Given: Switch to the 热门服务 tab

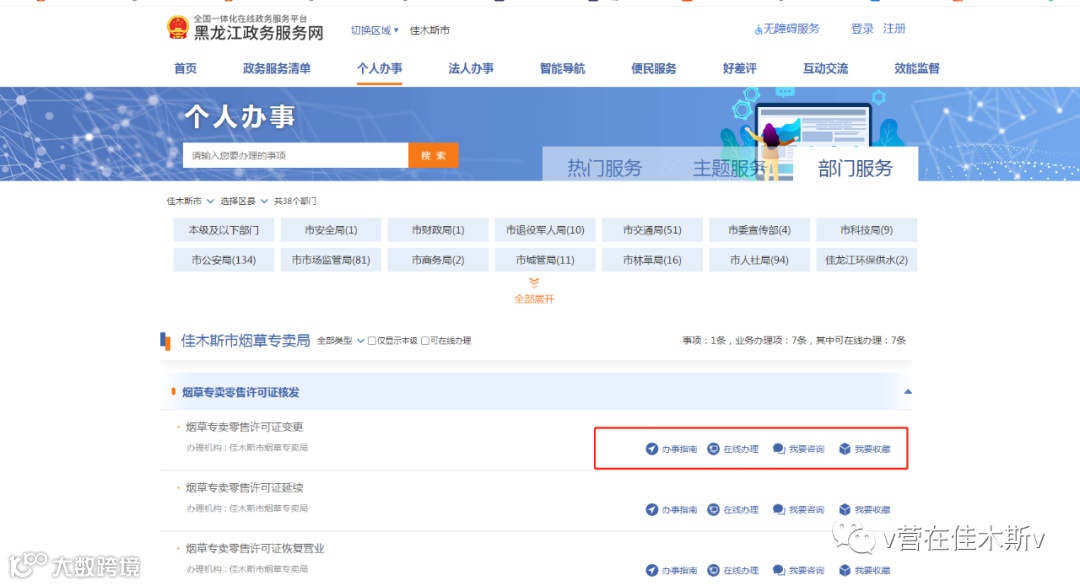Looking at the screenshot, I should click(x=605, y=168).
